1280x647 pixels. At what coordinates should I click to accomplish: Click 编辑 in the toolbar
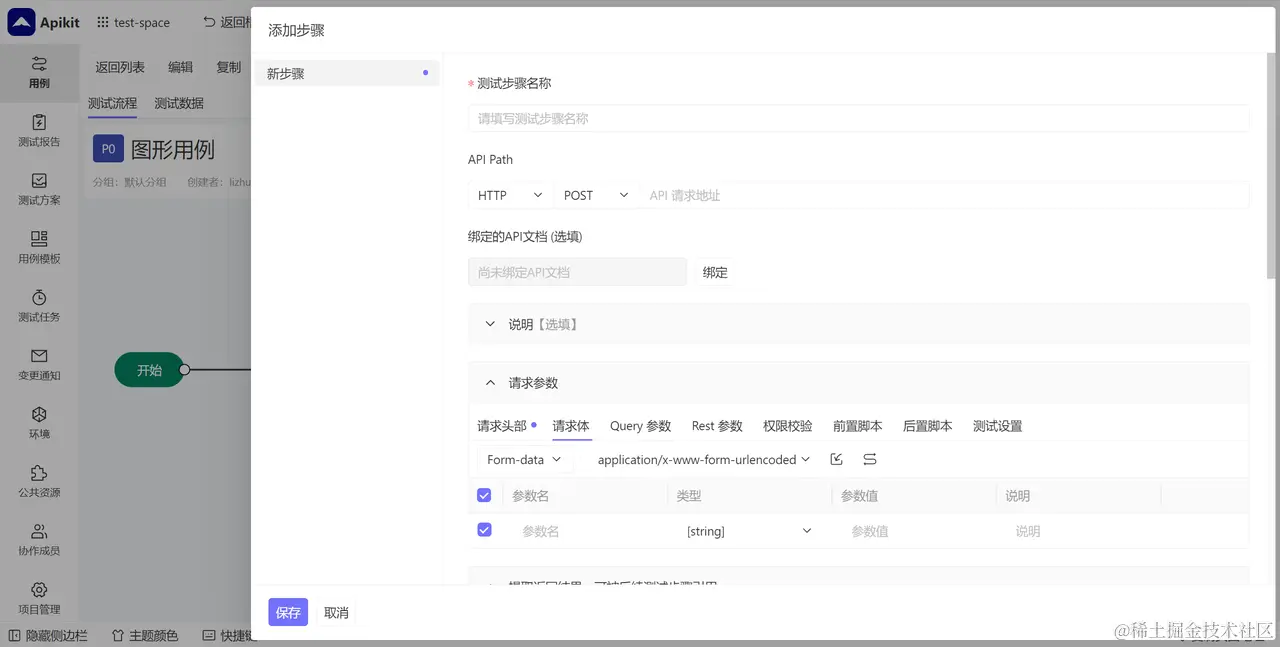(180, 67)
